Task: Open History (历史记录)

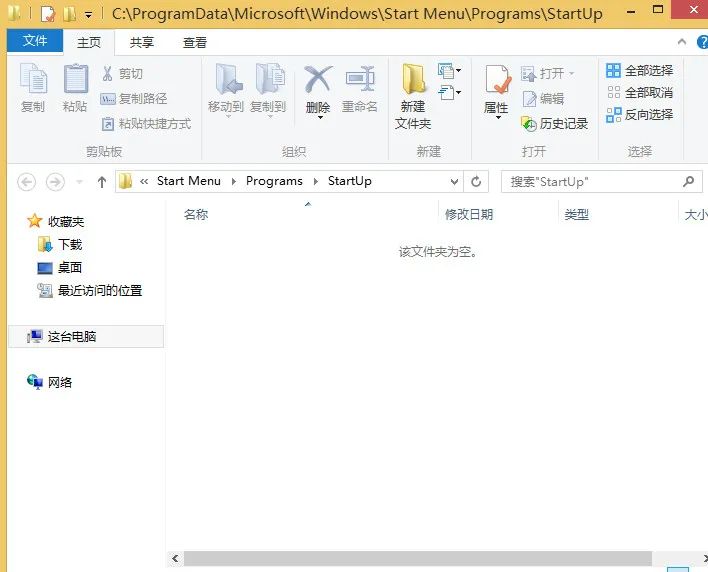Action: pyautogui.click(x=555, y=123)
